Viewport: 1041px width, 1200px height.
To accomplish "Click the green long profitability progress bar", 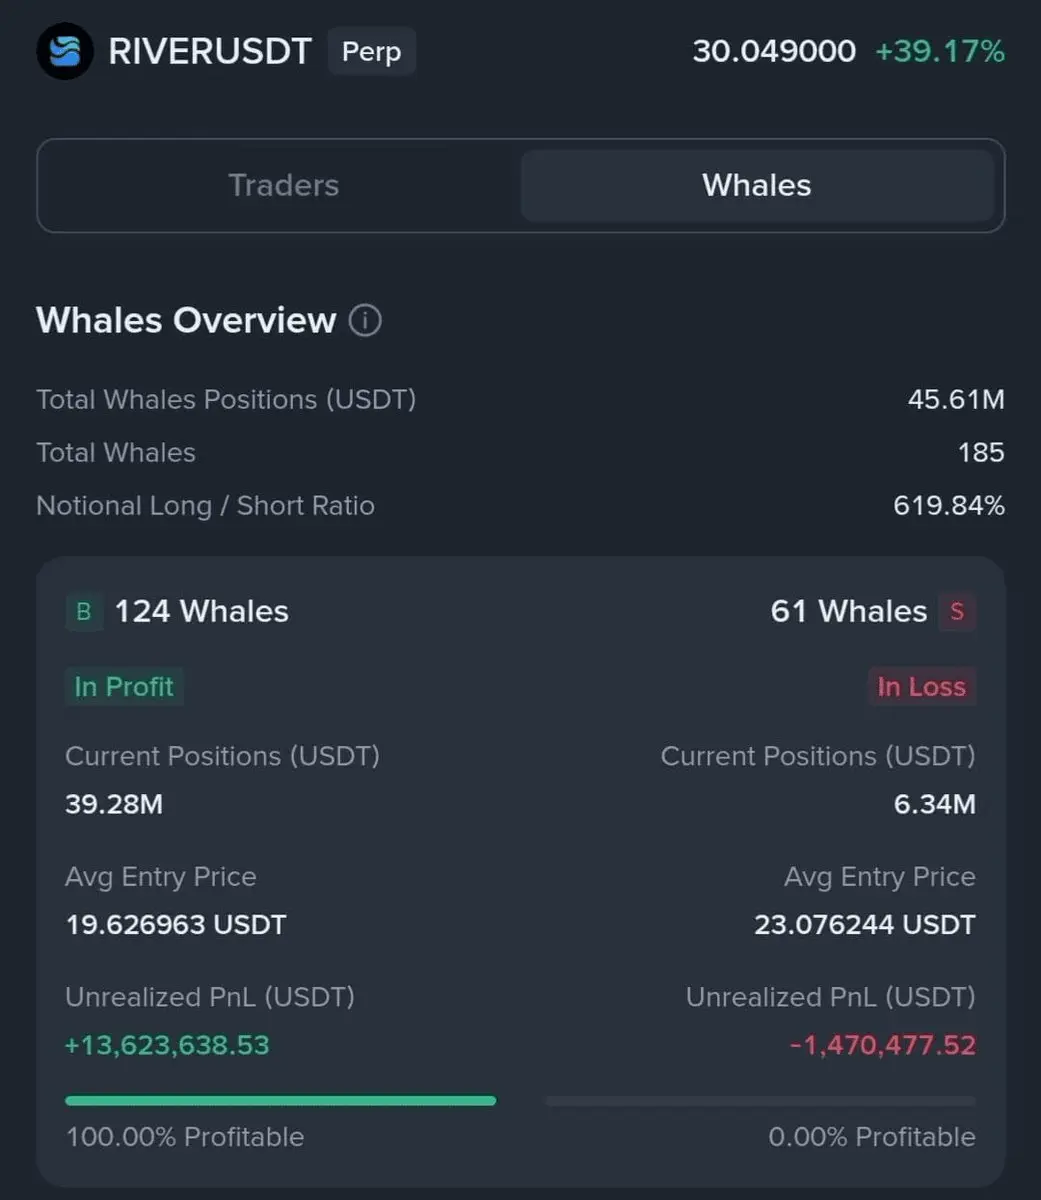I will (280, 1101).
